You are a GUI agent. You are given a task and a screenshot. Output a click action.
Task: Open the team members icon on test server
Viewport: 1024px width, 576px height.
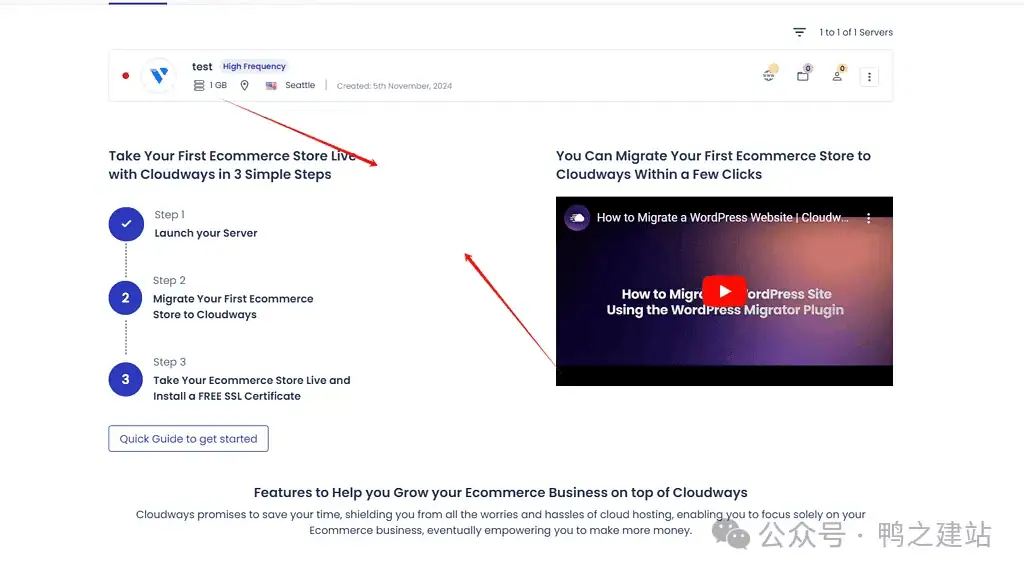[x=837, y=74]
